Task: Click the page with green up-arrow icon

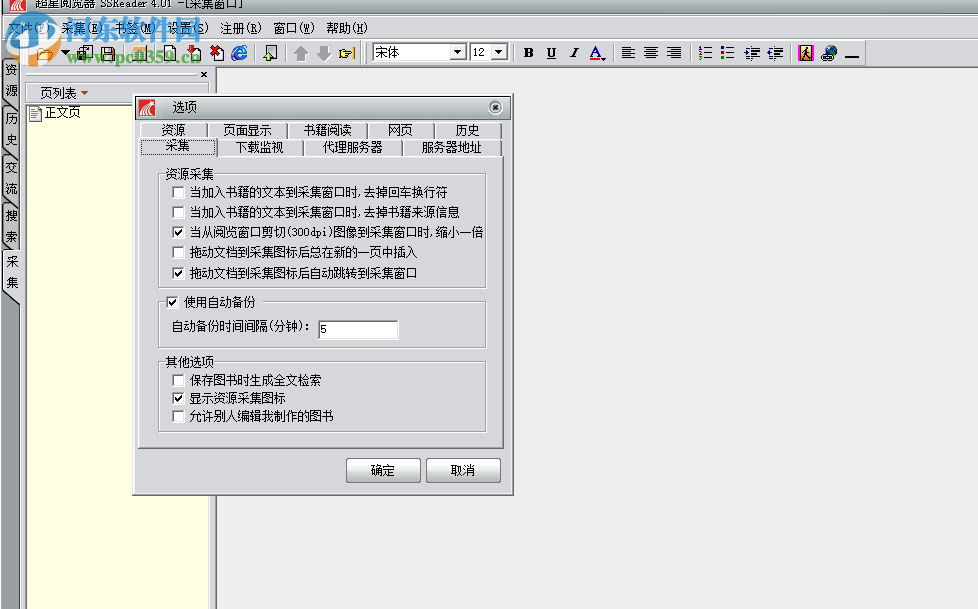Action: coord(270,53)
